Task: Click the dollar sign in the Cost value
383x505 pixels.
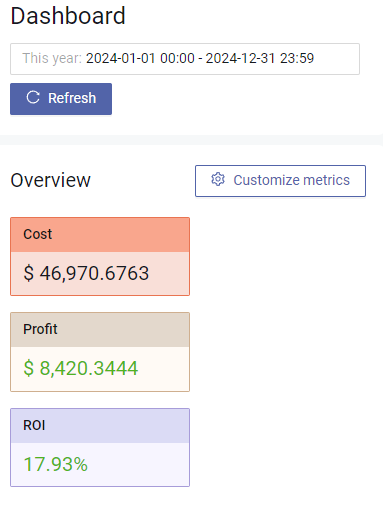Action: pyautogui.click(x=29, y=273)
